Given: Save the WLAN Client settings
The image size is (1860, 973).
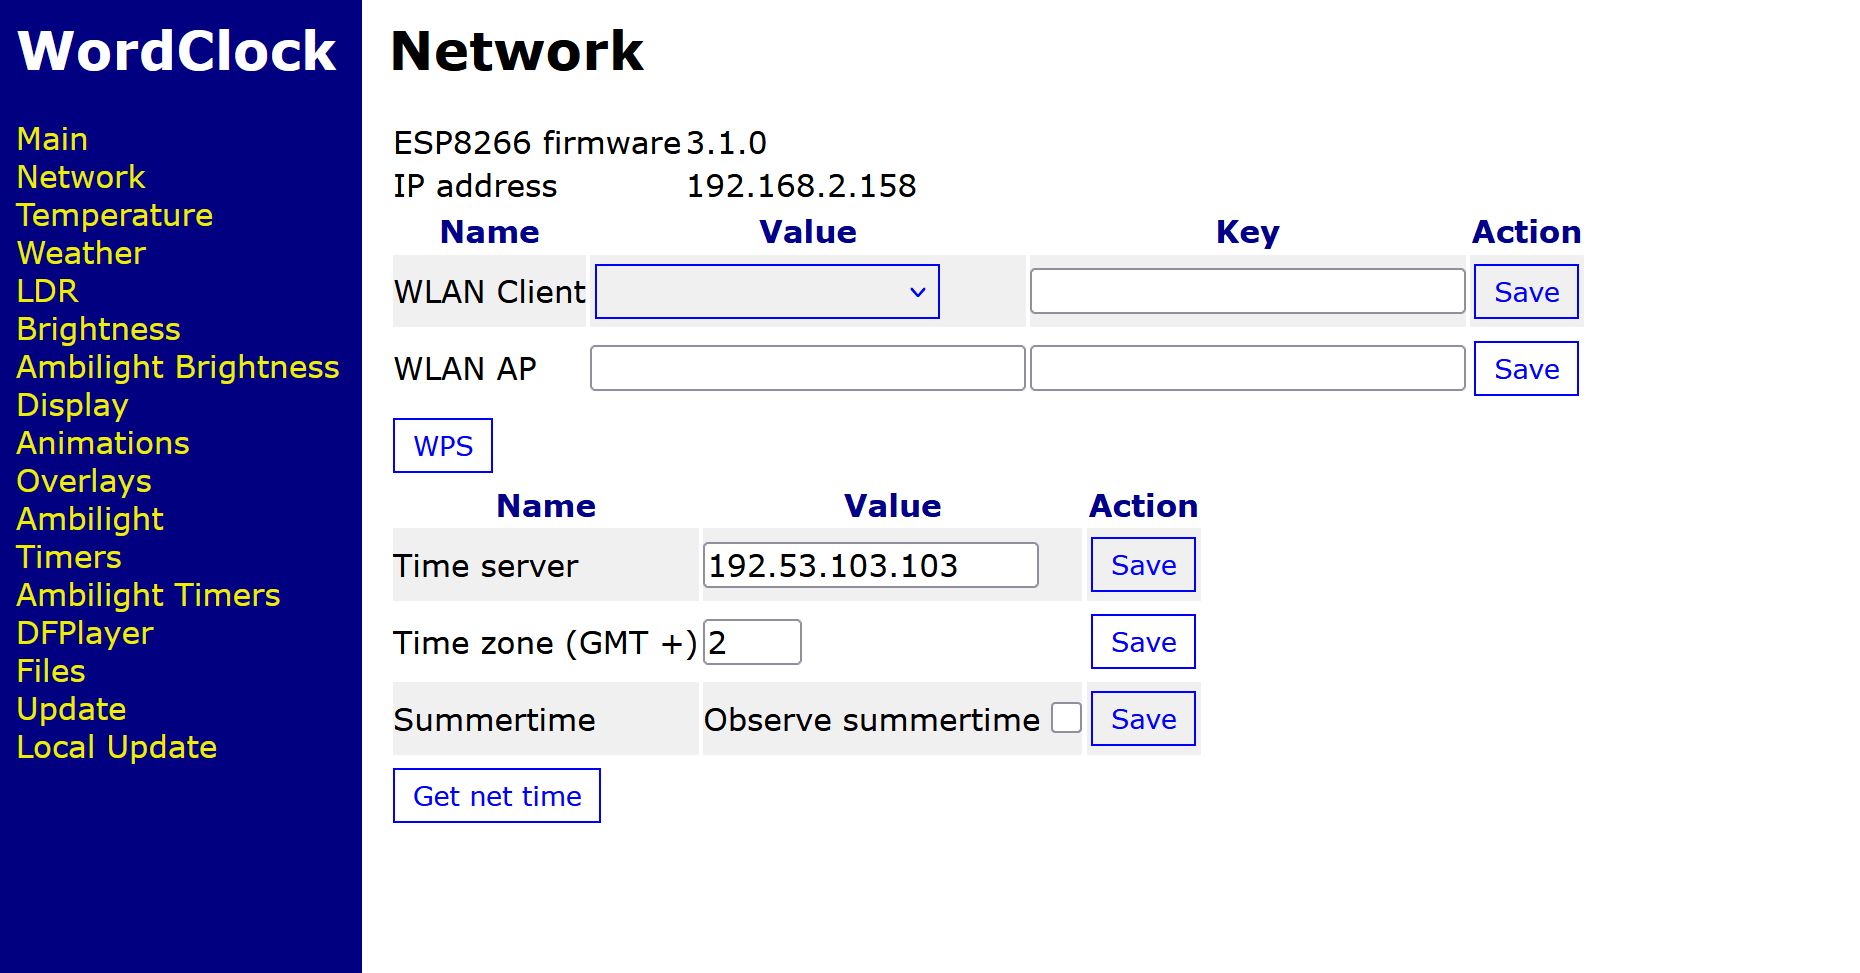Looking at the screenshot, I should 1526,292.
